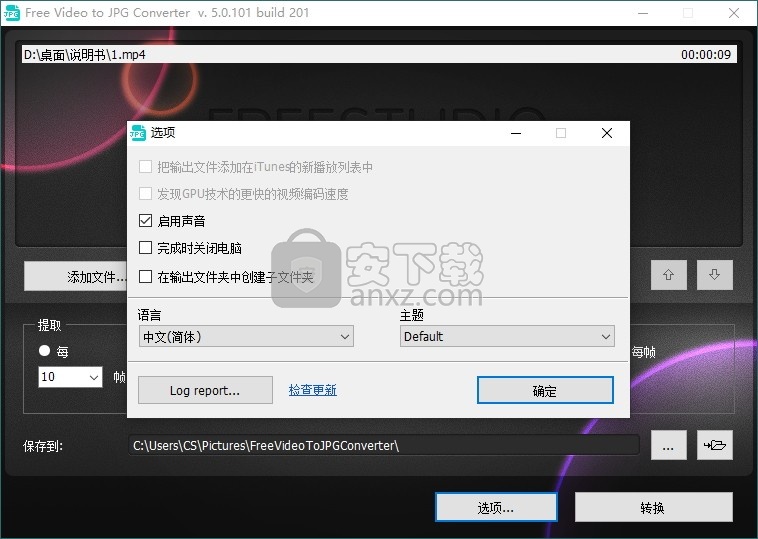Move file down with the down arrow button

point(714,275)
